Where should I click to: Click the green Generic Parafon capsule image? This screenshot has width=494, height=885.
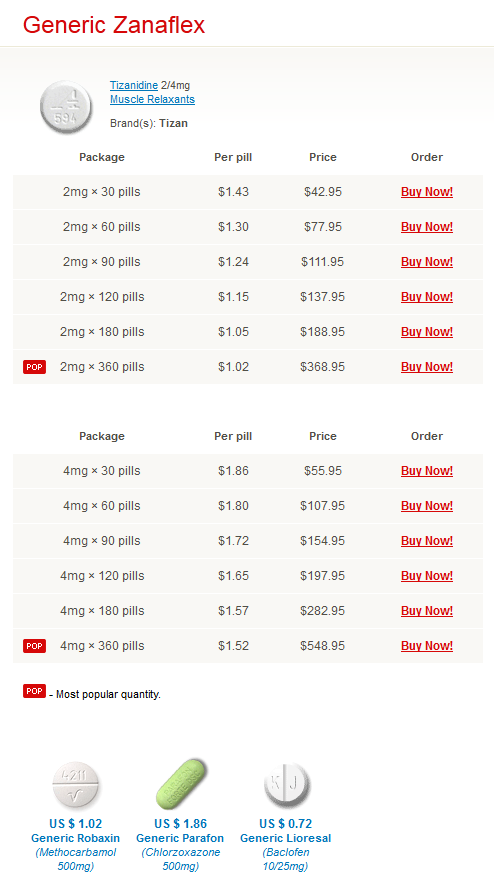click(181, 784)
